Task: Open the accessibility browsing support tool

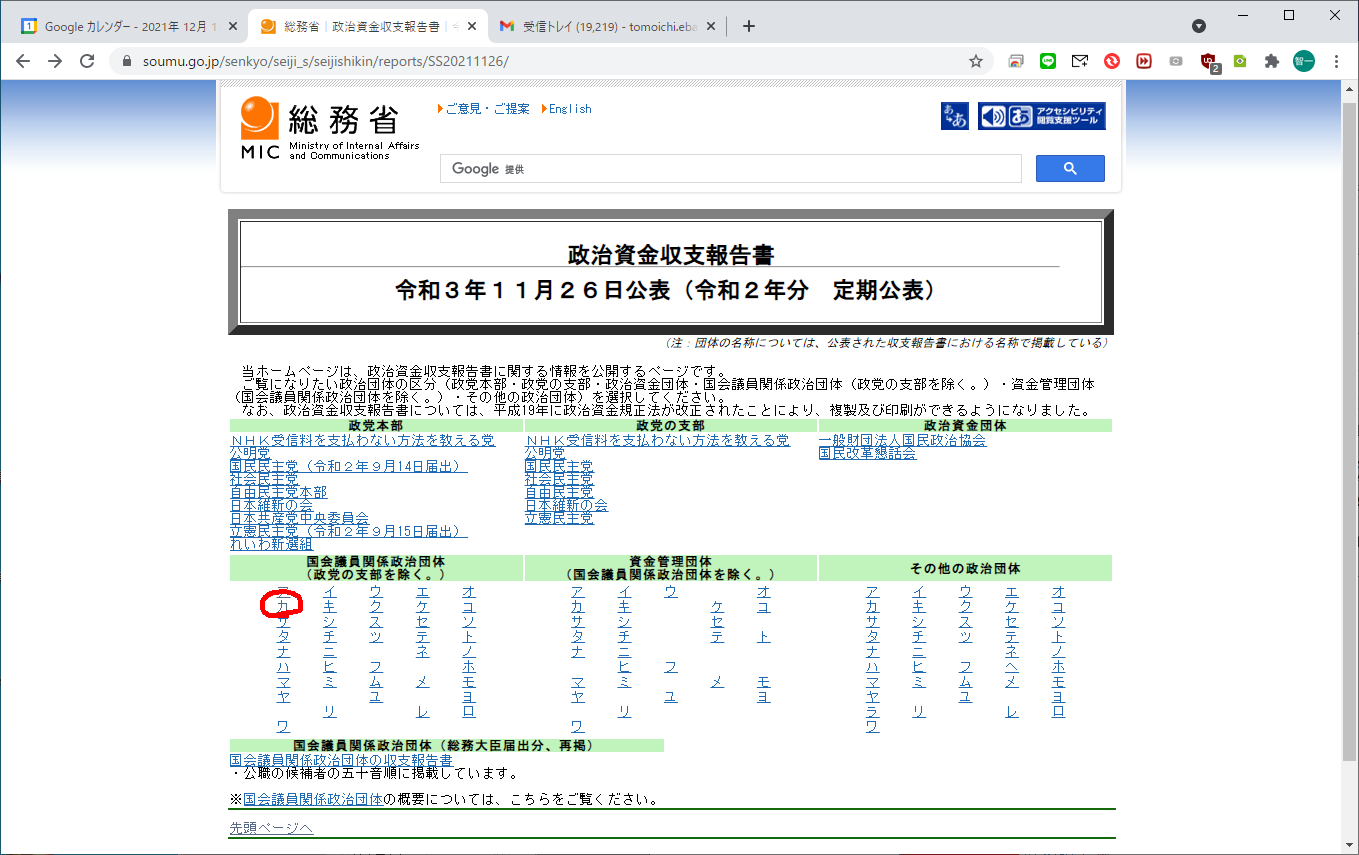Action: (1041, 116)
